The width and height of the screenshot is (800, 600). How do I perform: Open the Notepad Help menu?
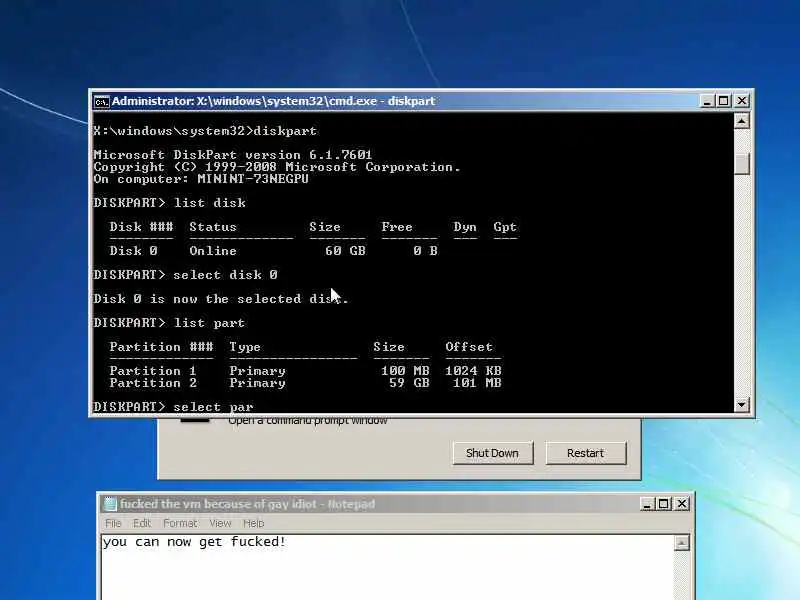[254, 523]
